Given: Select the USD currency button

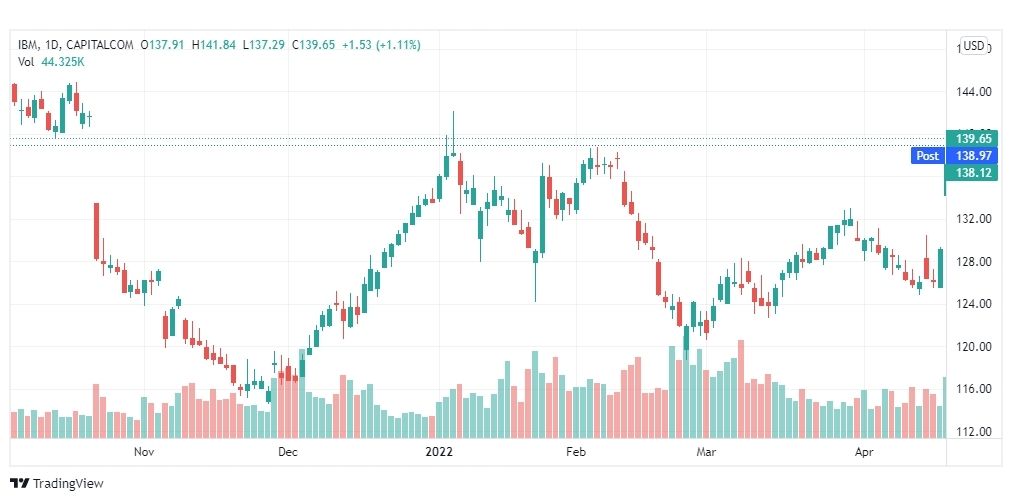Looking at the screenshot, I should pyautogui.click(x=973, y=46).
